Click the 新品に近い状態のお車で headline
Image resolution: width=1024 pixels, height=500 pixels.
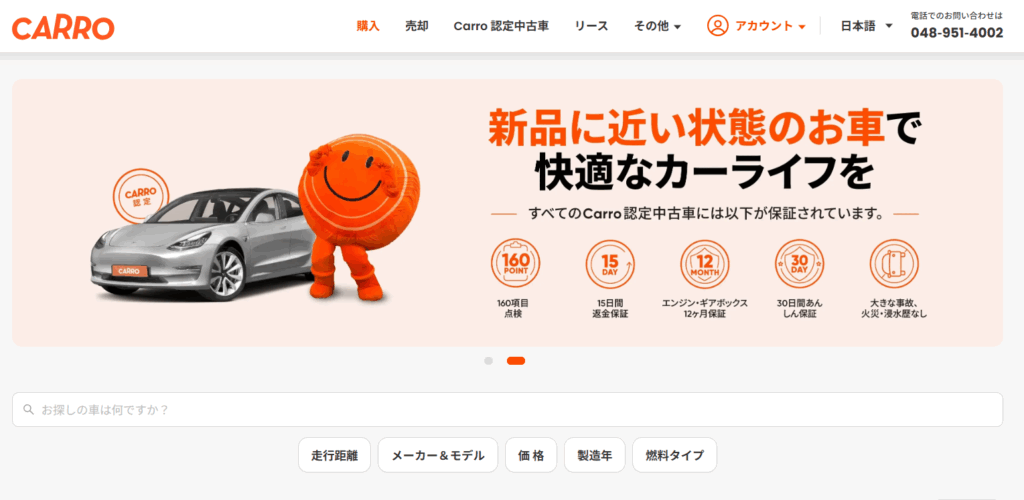click(x=705, y=128)
